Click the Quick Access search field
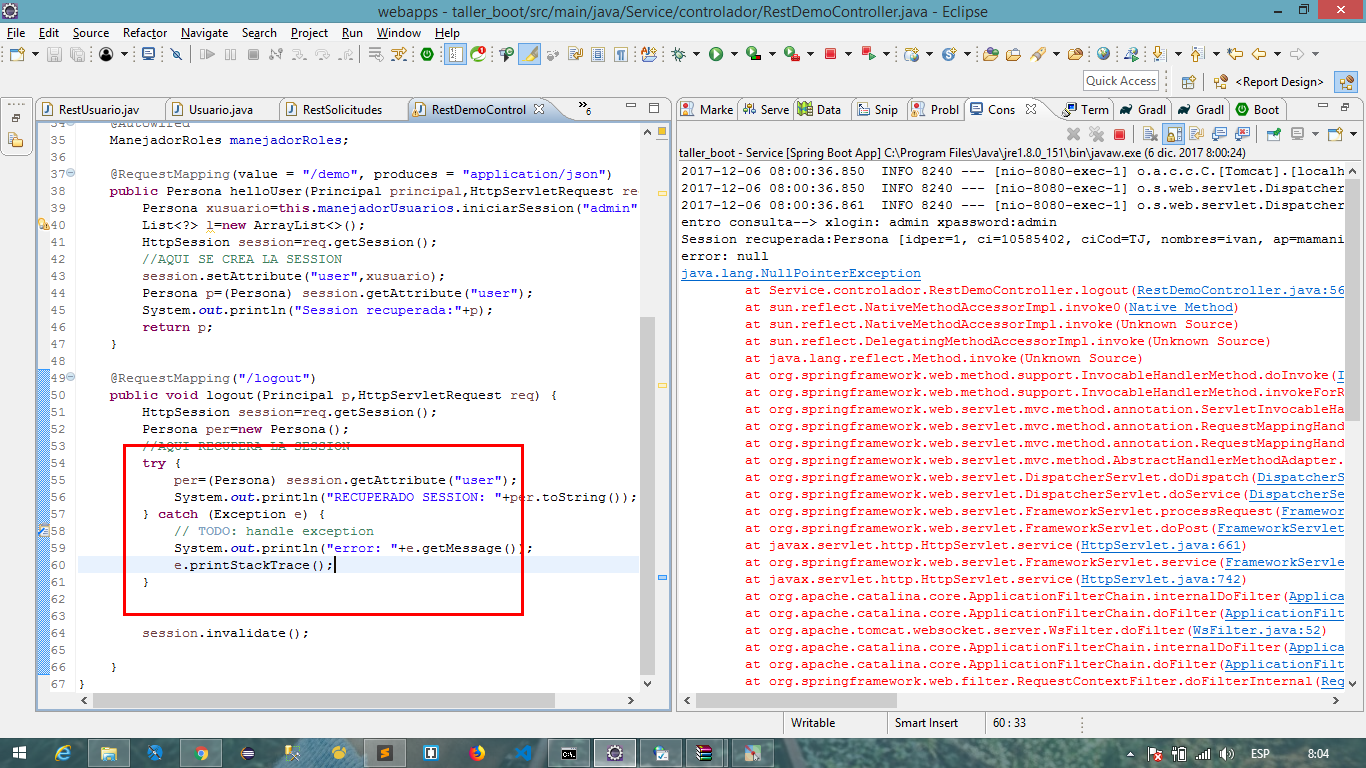 point(1121,81)
